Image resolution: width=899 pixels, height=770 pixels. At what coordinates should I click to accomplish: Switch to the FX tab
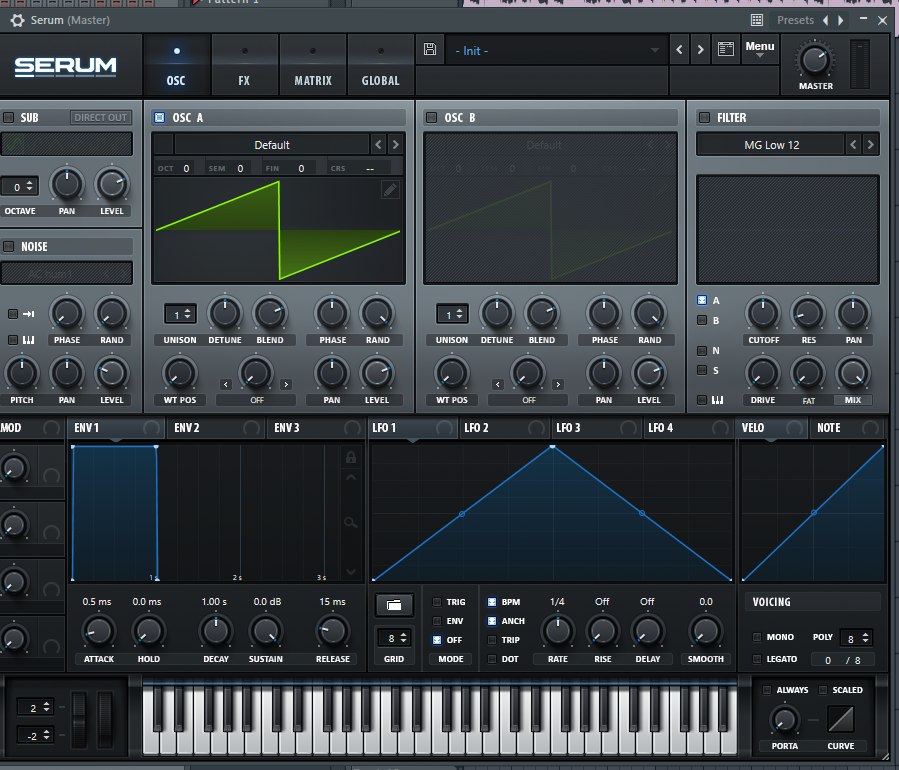click(244, 66)
